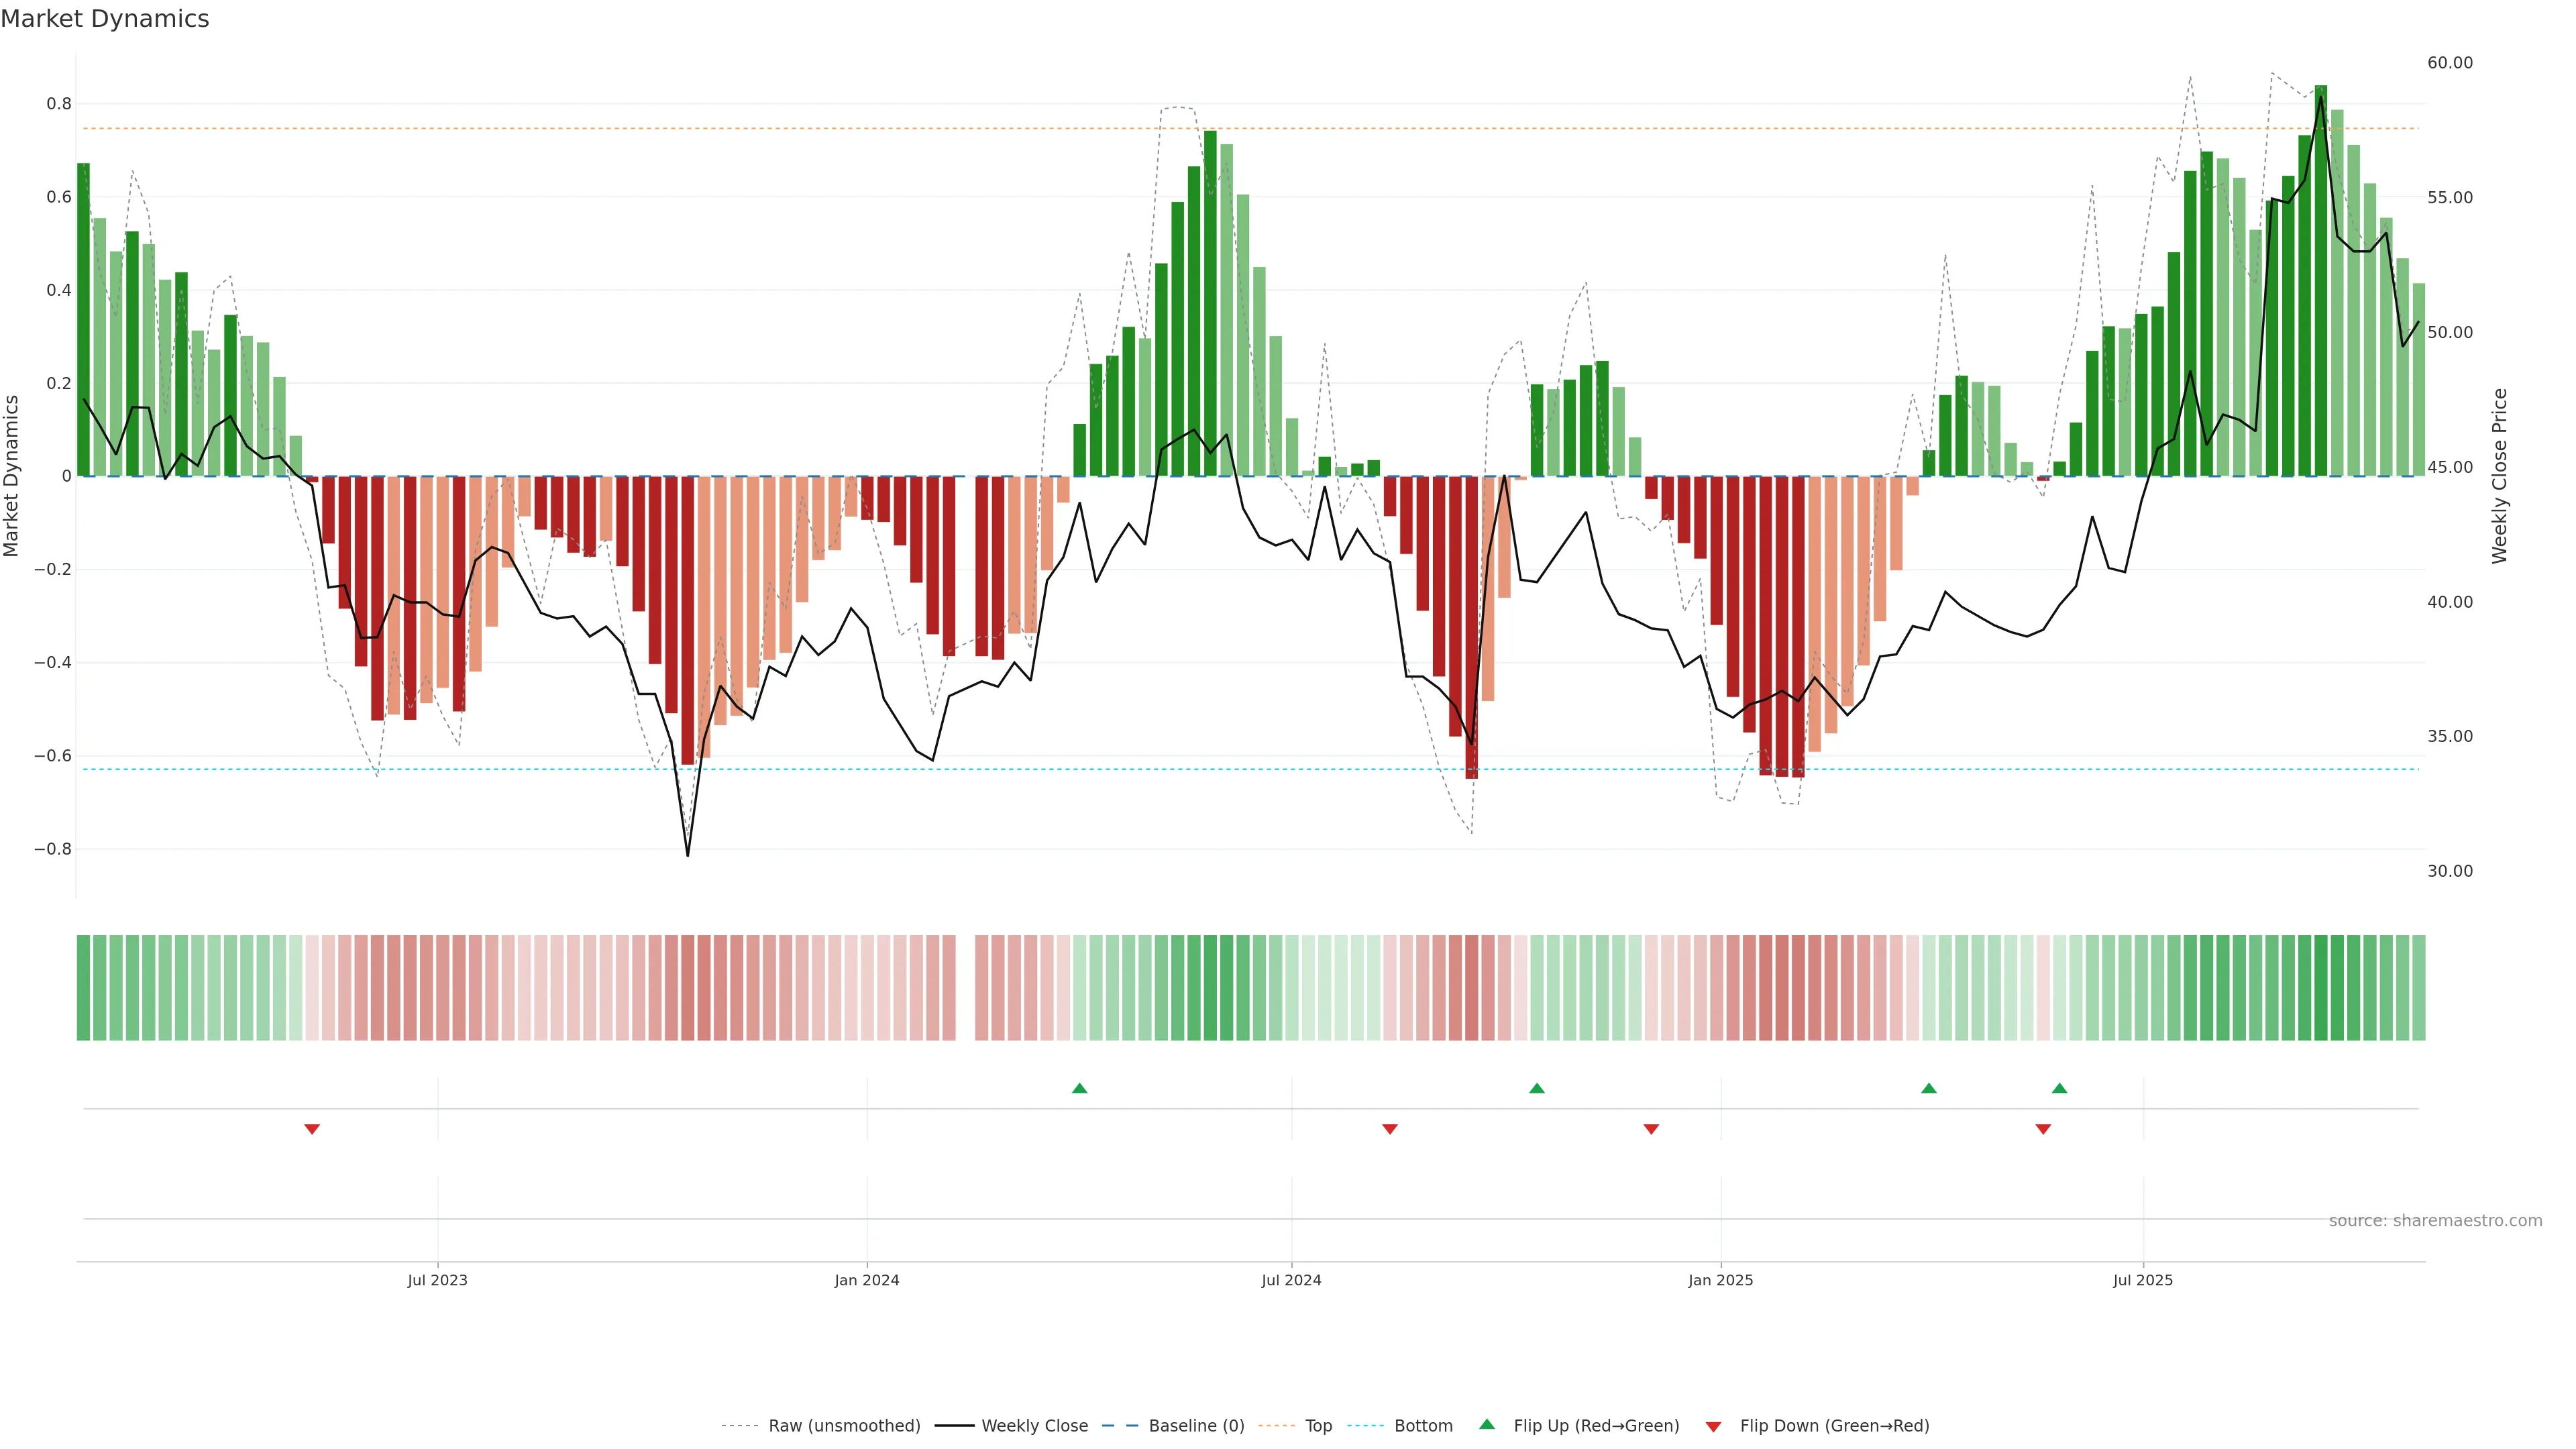
Task: Click the Jan 2024 x-axis label
Action: [x=867, y=1280]
